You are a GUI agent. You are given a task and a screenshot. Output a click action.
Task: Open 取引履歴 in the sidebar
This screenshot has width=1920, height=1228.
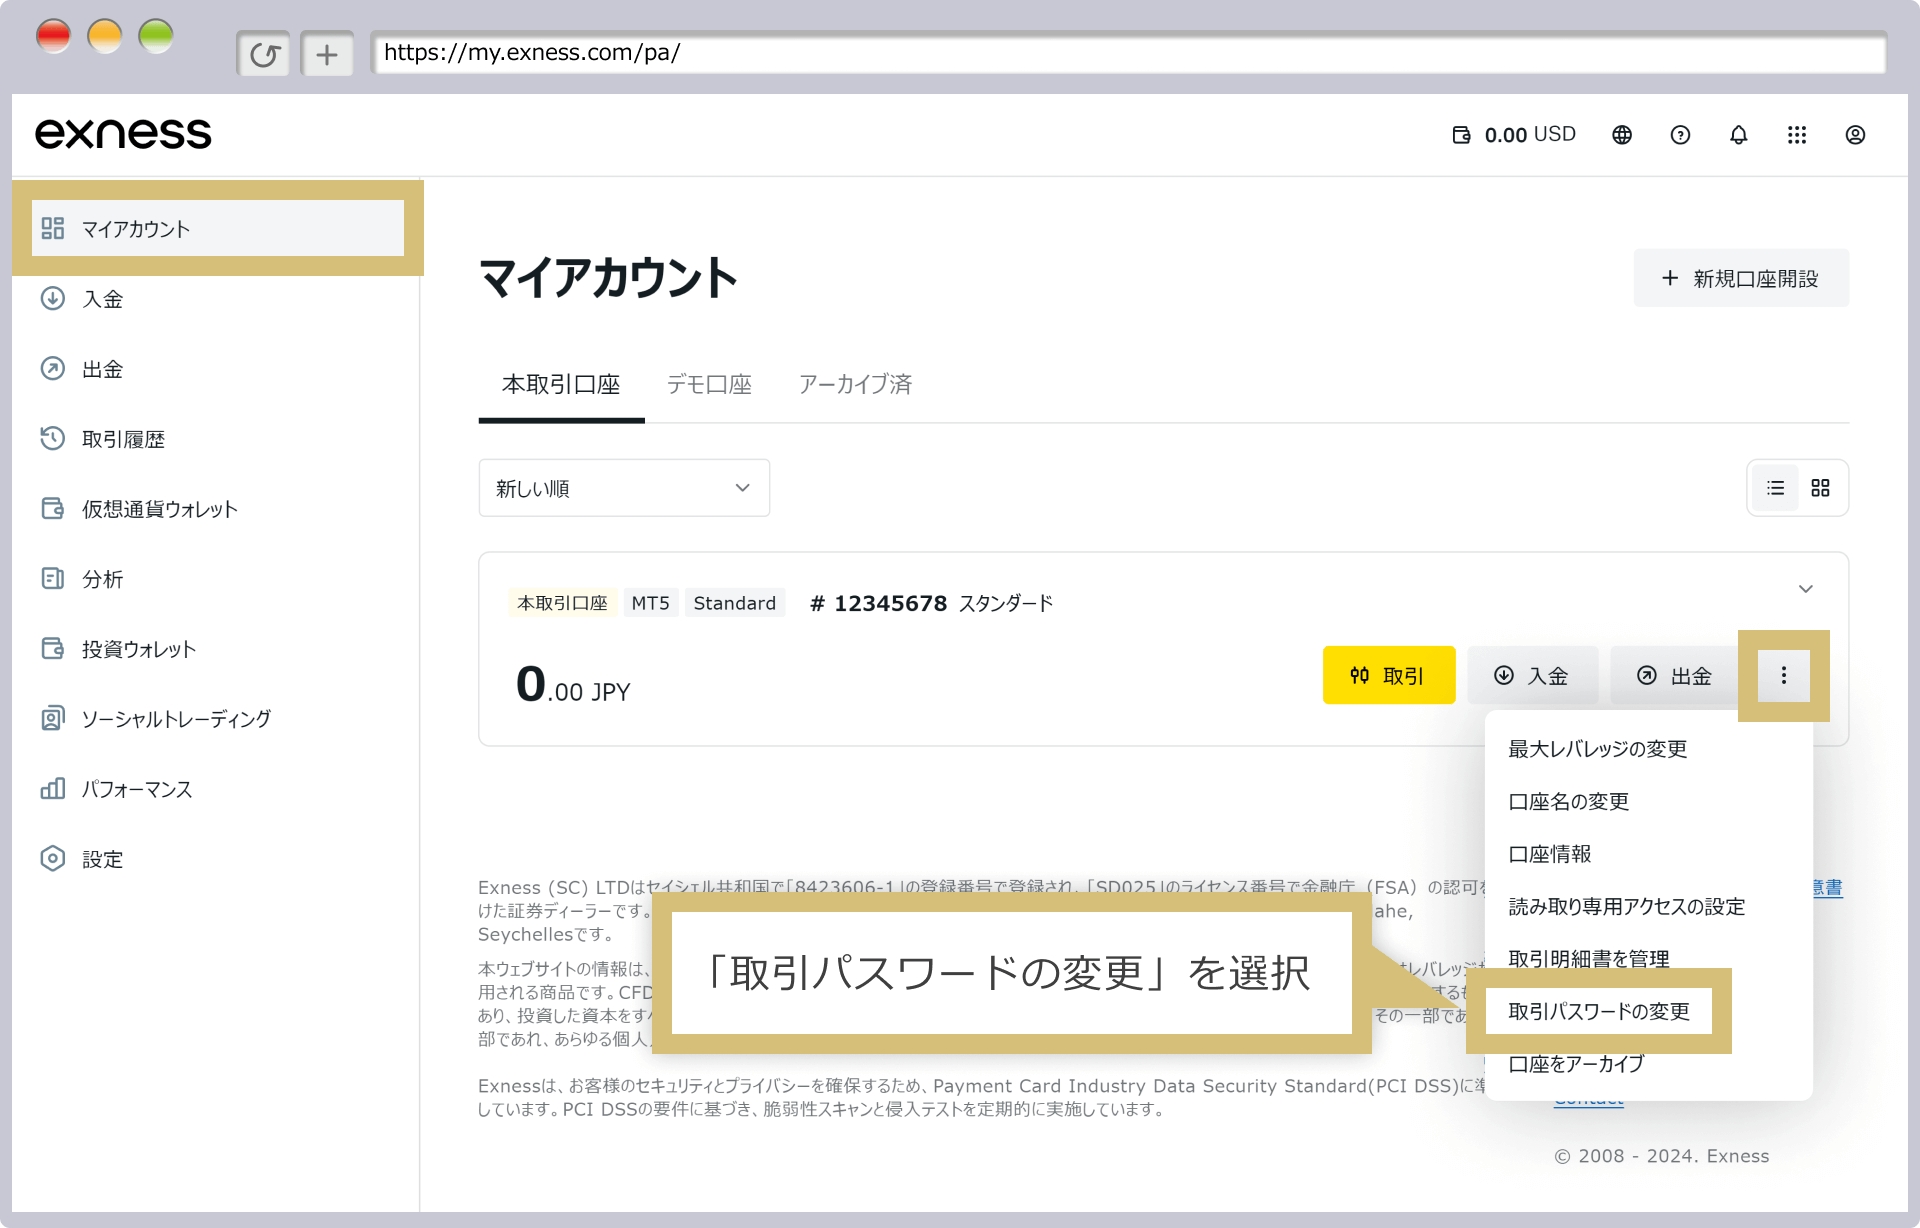click(123, 439)
